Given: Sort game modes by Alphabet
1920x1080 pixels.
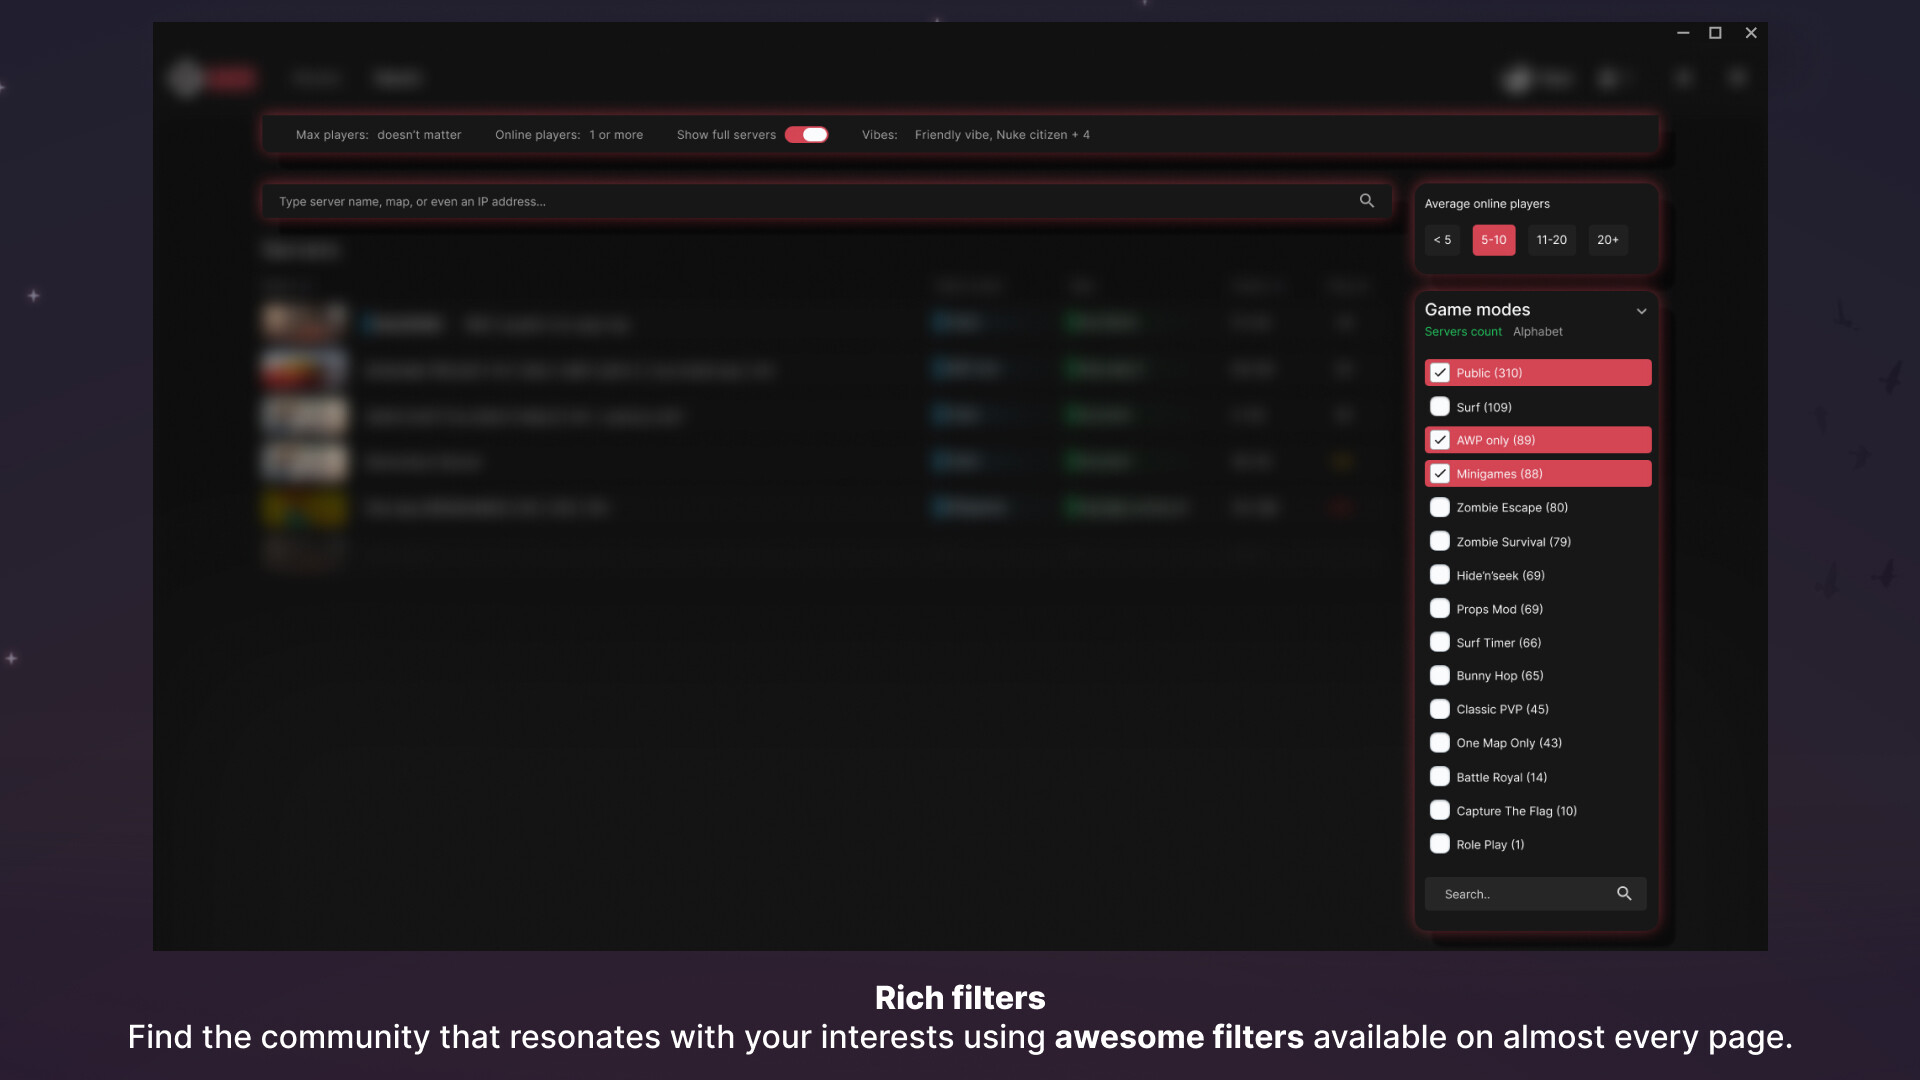Looking at the screenshot, I should click(1537, 331).
